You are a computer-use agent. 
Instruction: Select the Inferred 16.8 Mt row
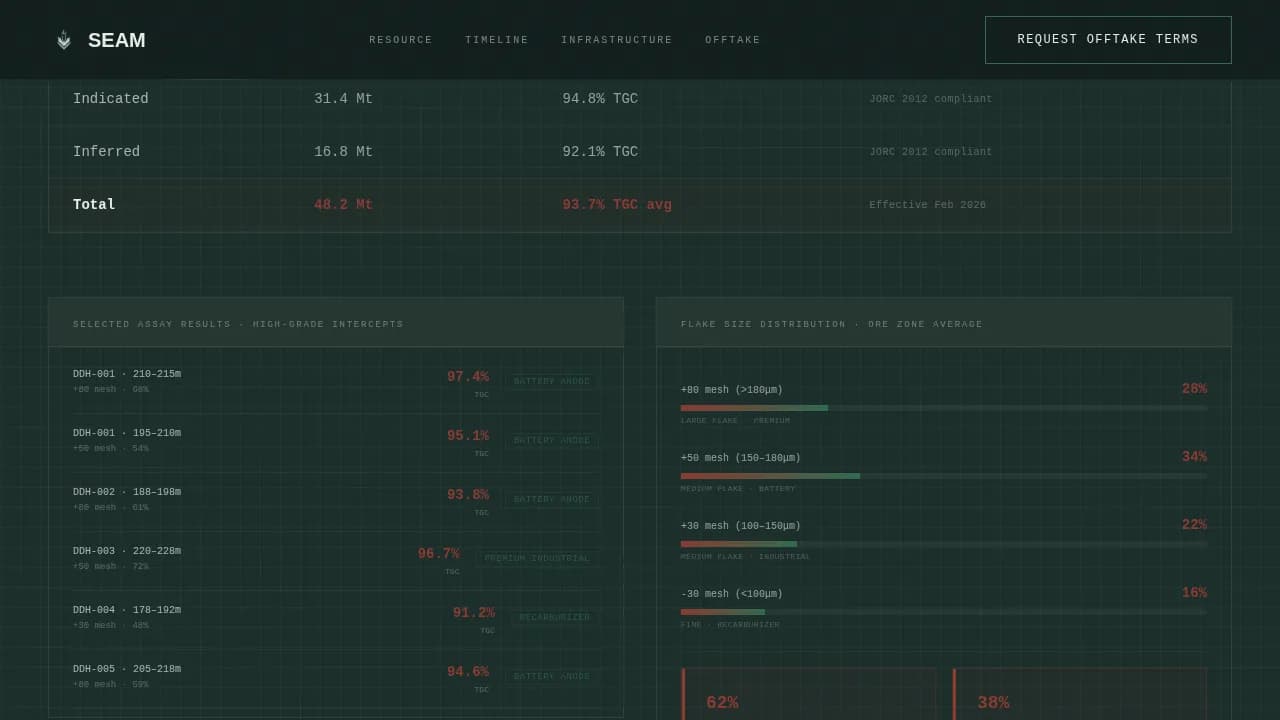tap(640, 152)
